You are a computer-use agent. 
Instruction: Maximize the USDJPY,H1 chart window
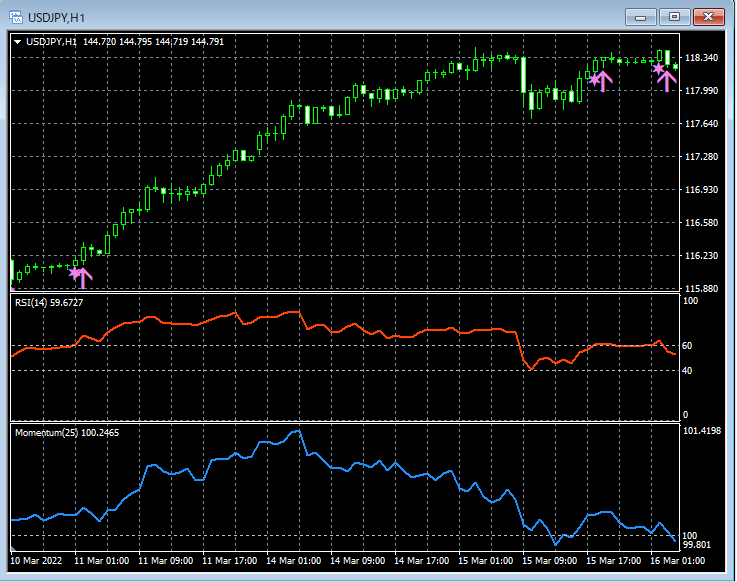675,16
